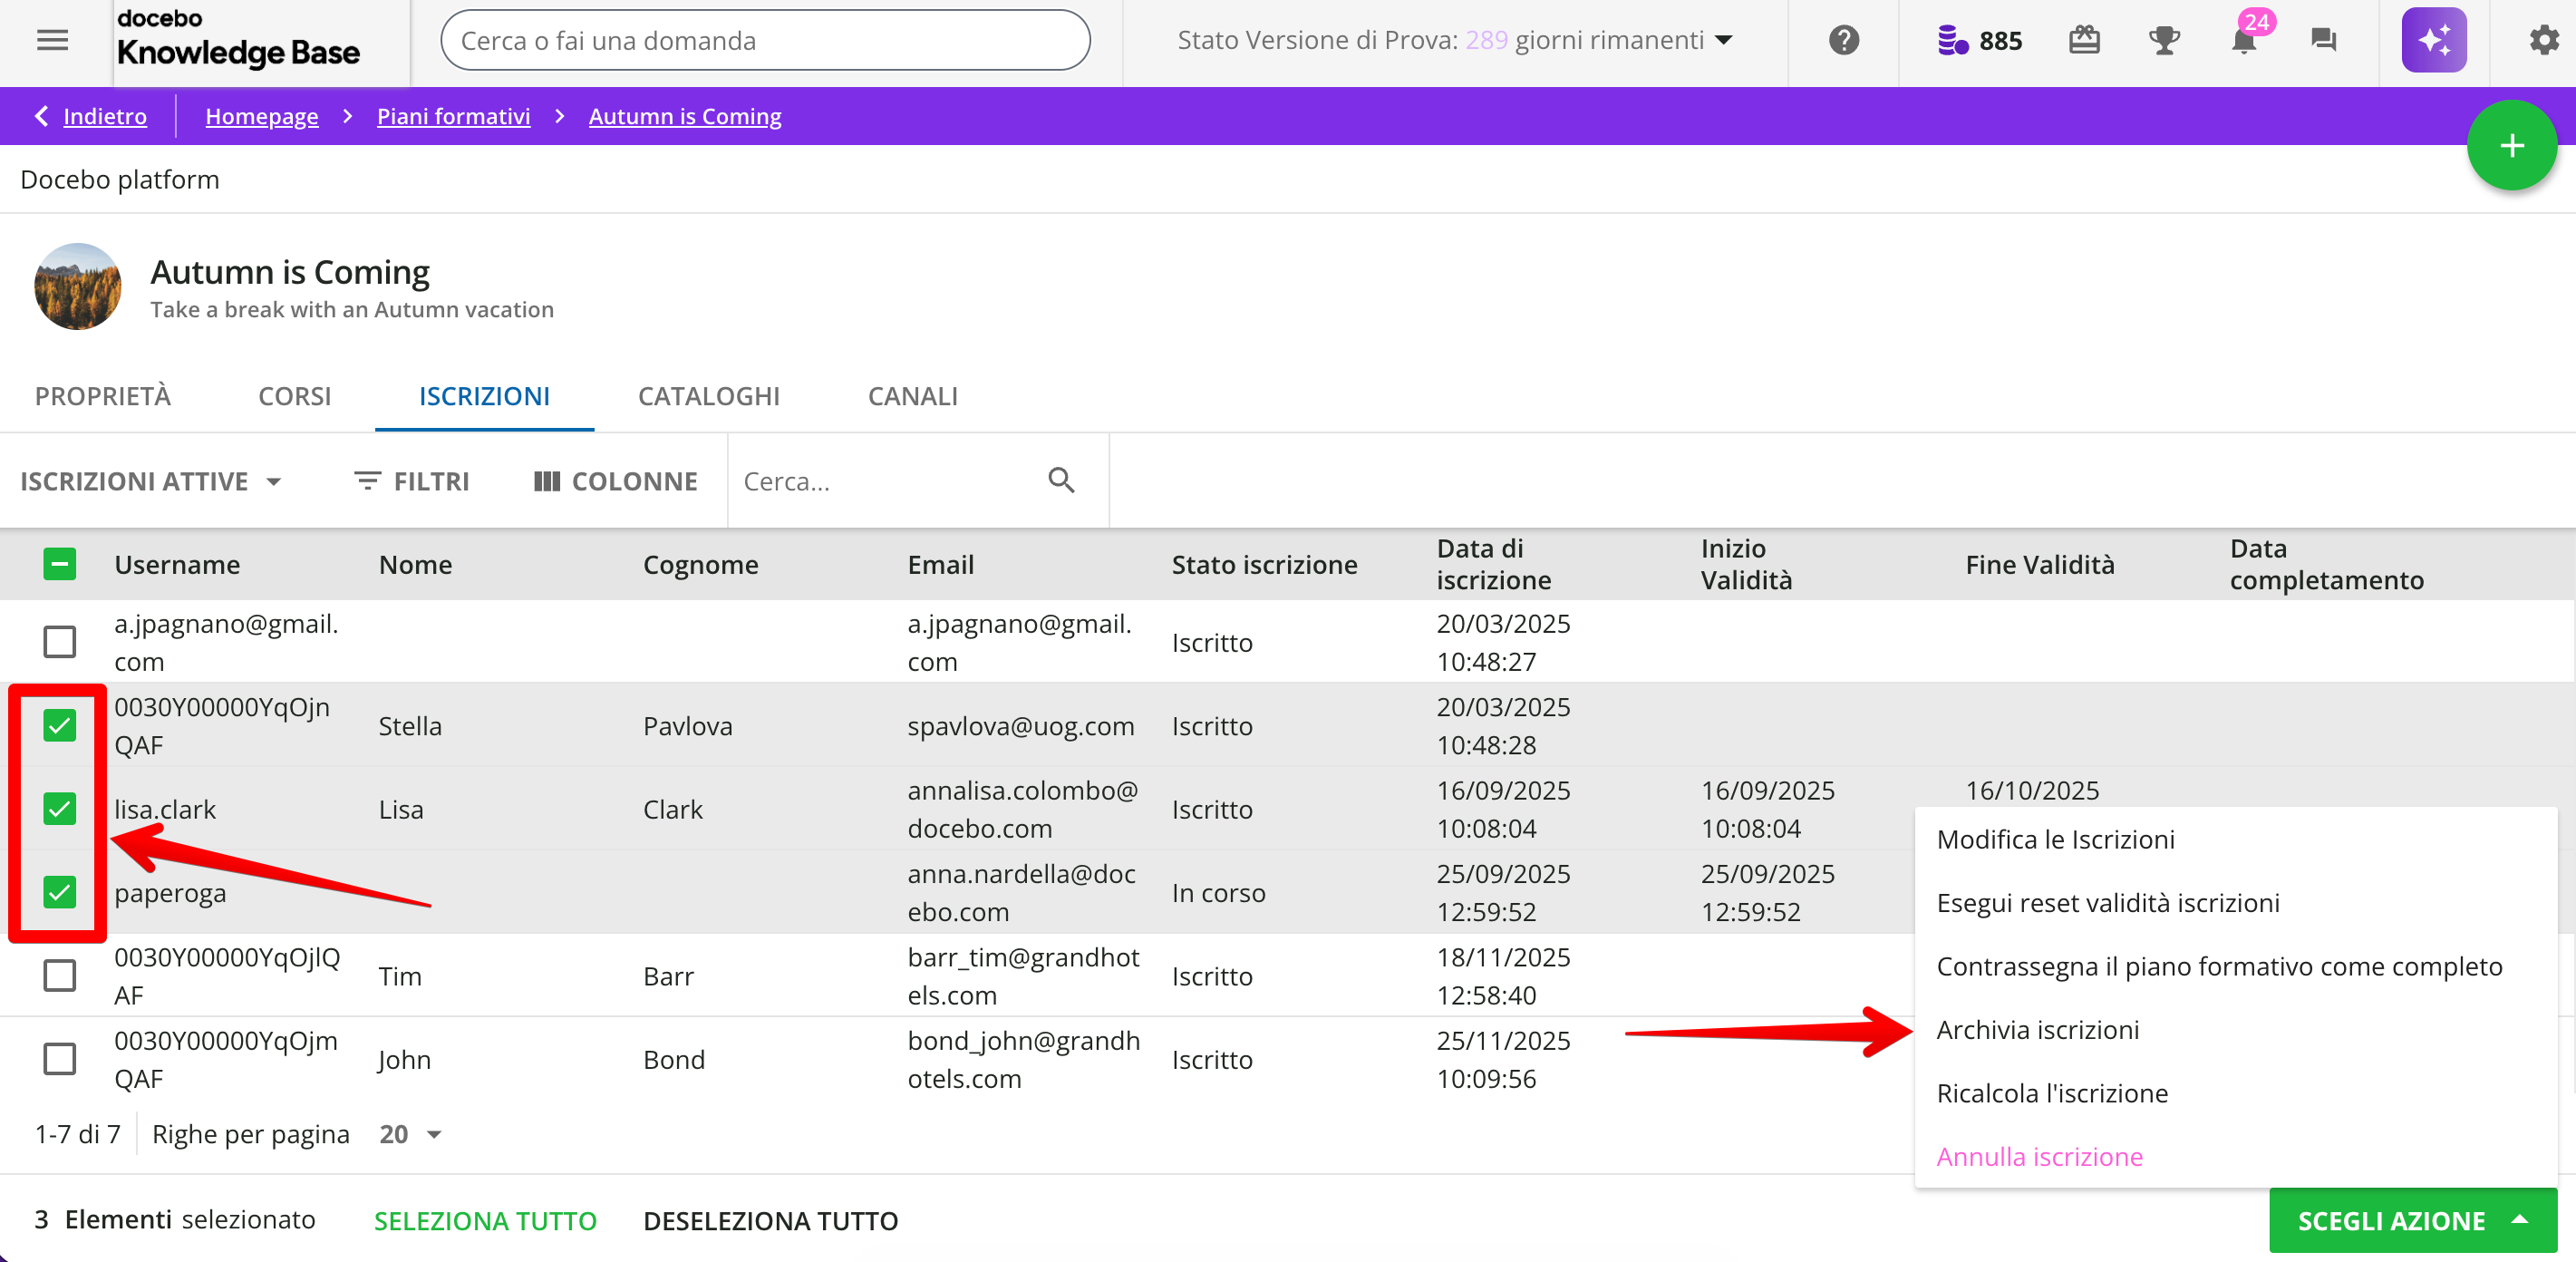The image size is (2576, 1262).
Task: Open the chat messages icon
Action: pyautogui.click(x=2323, y=40)
